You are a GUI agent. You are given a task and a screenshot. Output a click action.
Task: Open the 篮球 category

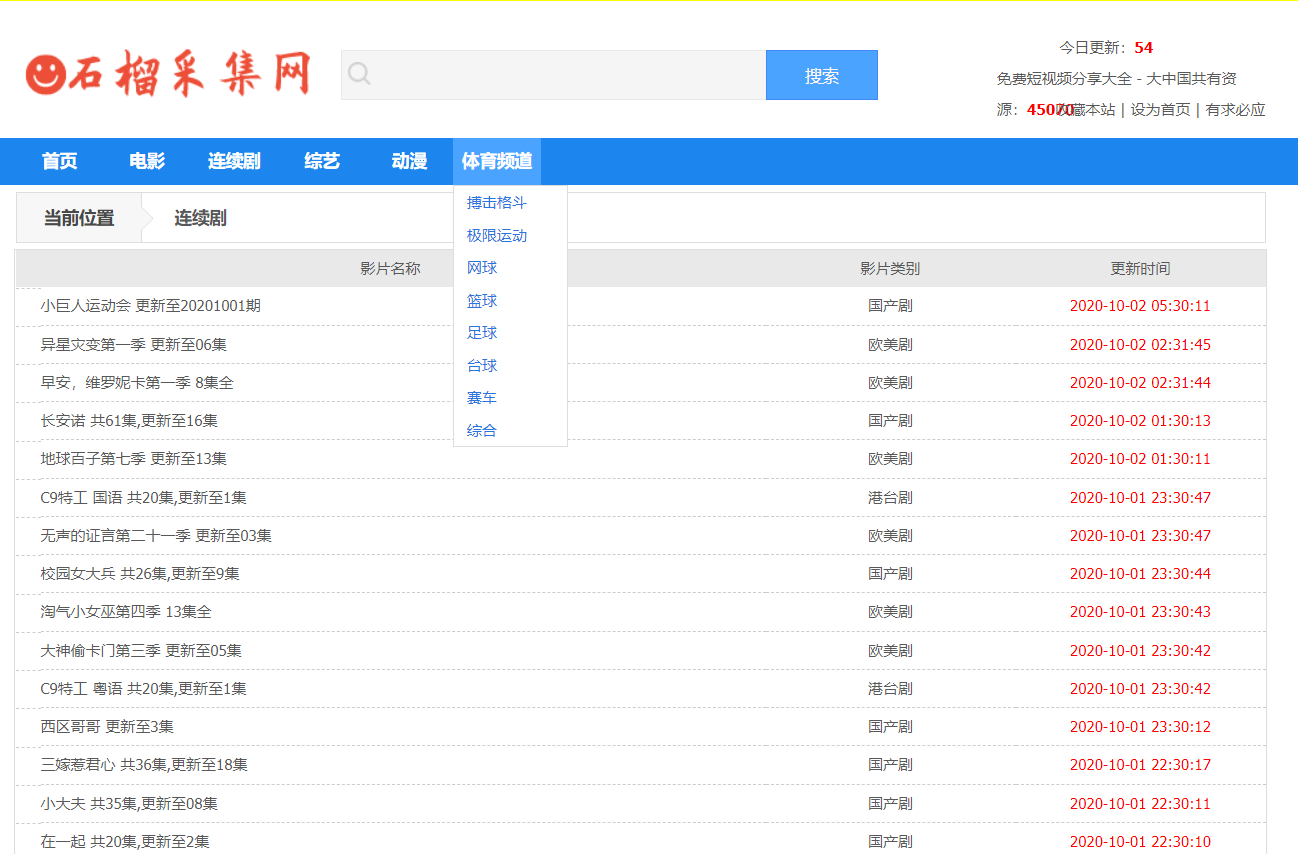[481, 299]
